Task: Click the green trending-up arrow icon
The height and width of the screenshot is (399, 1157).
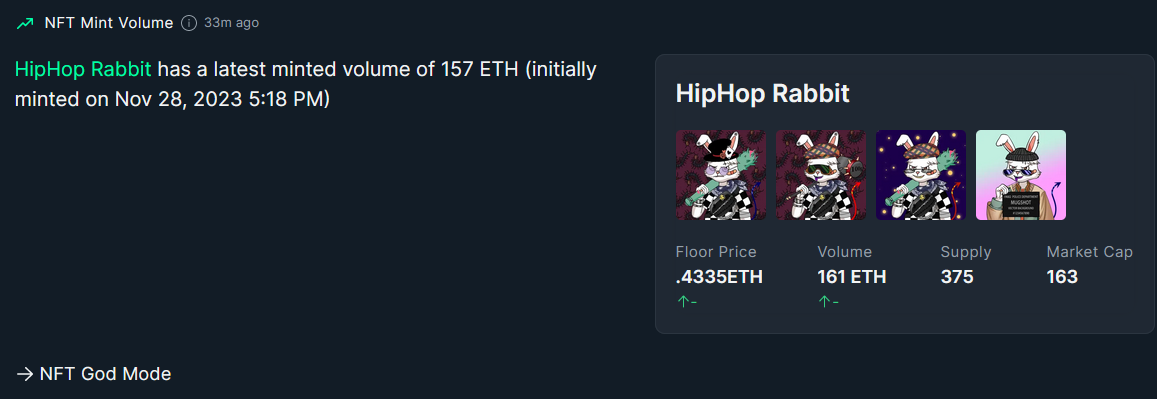Action: coord(25,23)
